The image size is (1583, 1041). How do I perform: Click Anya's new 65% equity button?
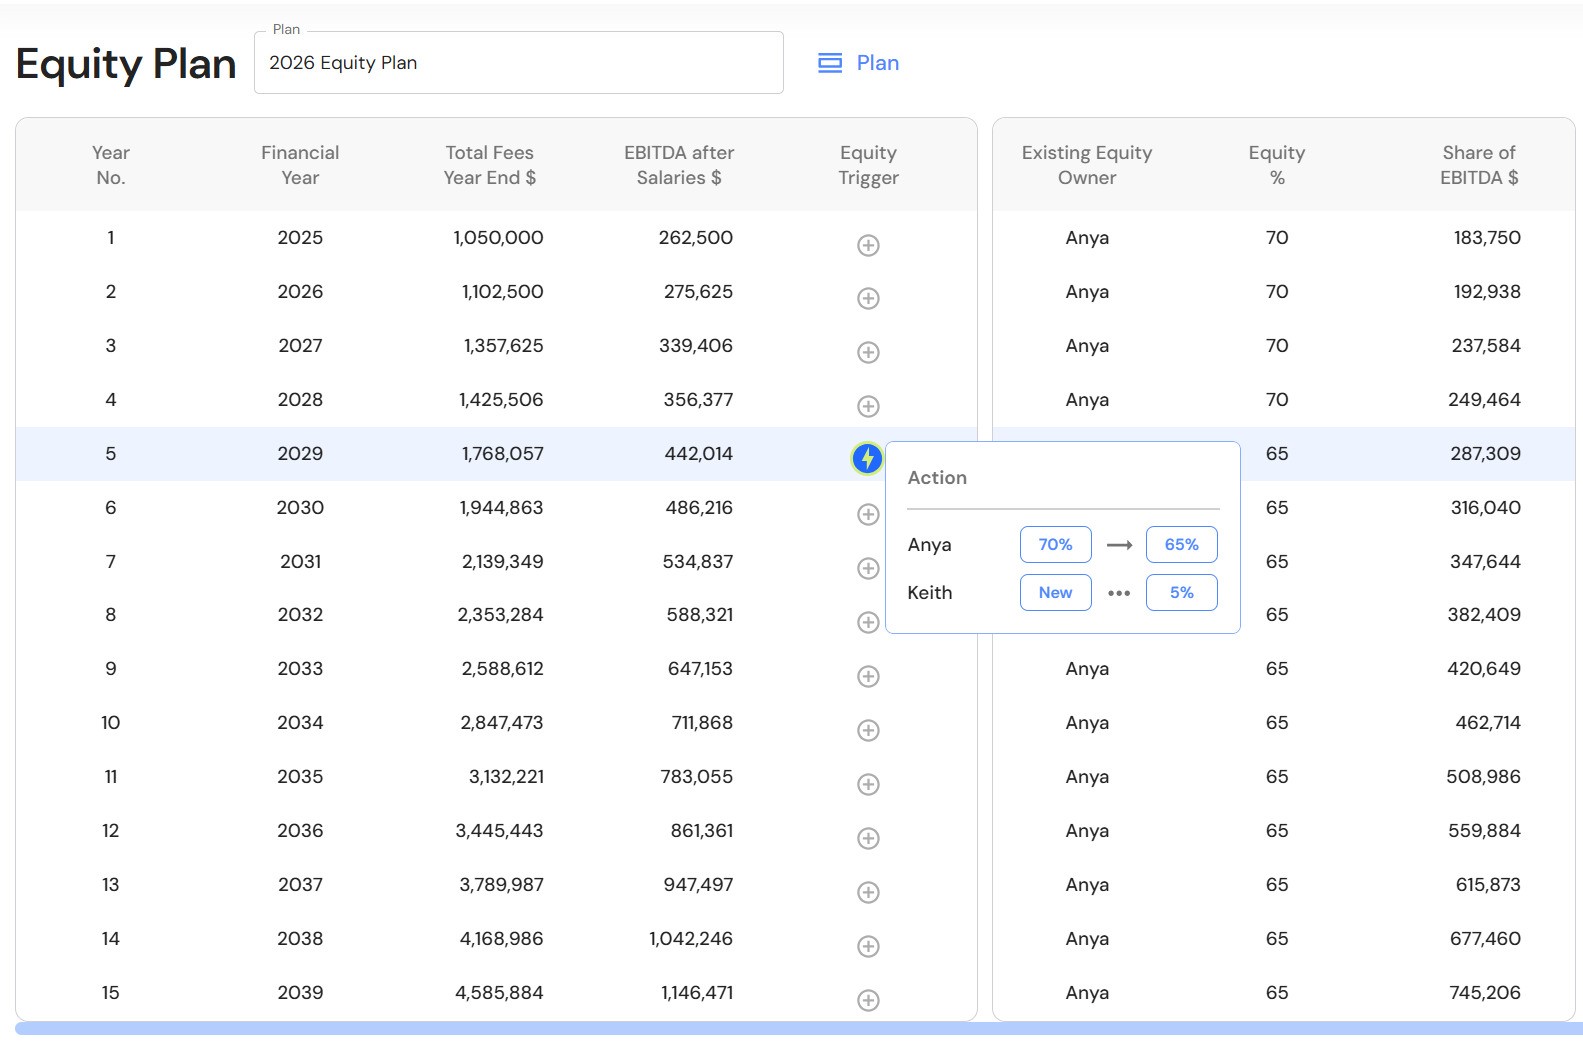point(1181,545)
